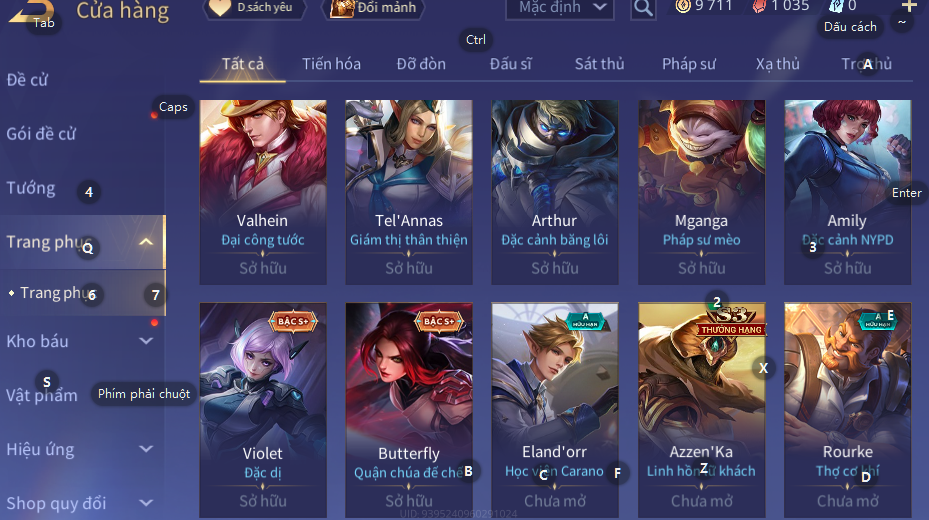This screenshot has height=520, width=929.
Task: Click the plus icon to add currency
Action: click(x=909, y=7)
